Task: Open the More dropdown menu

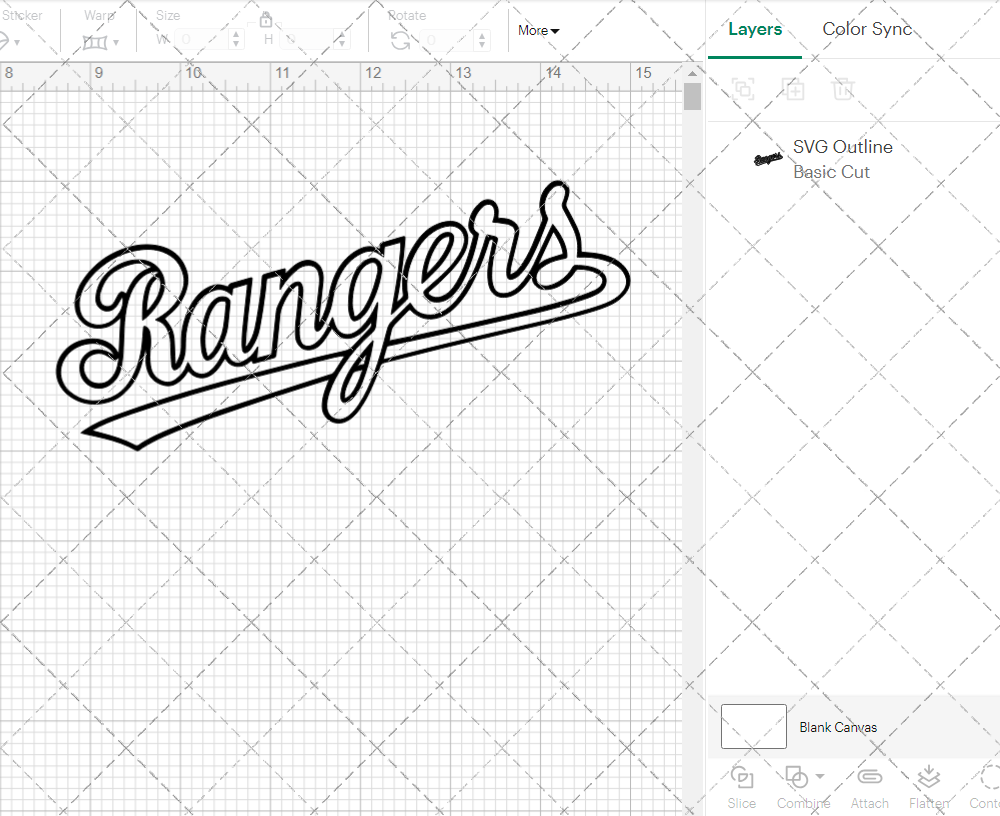Action: [538, 30]
